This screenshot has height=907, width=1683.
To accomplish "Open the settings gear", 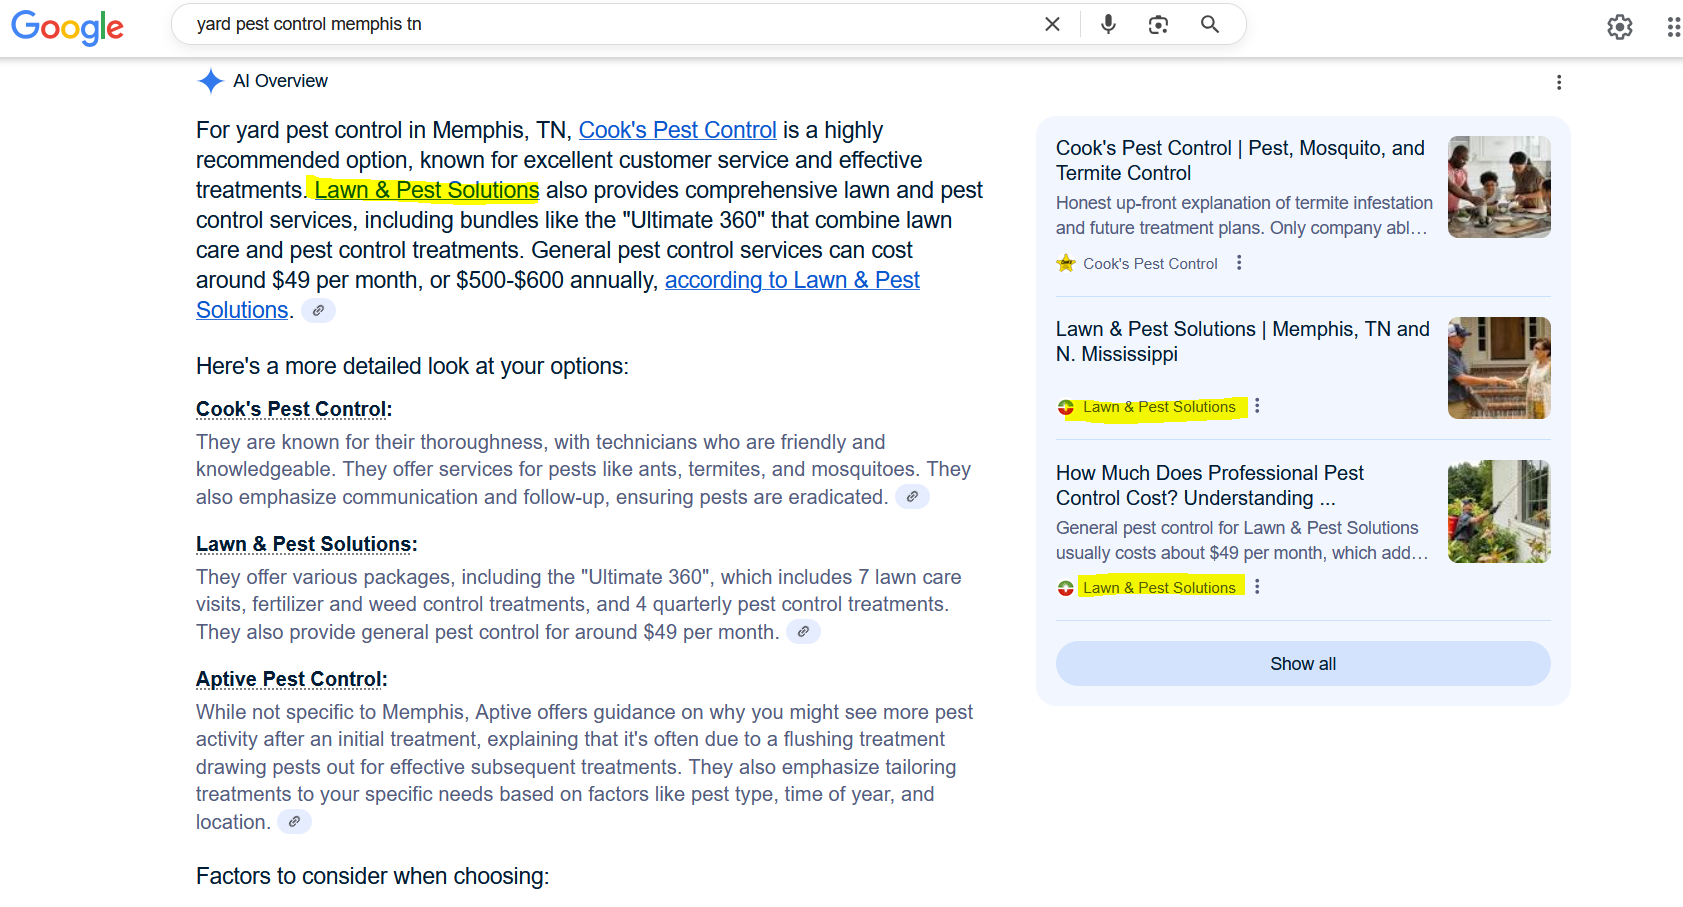I will 1619,27.
